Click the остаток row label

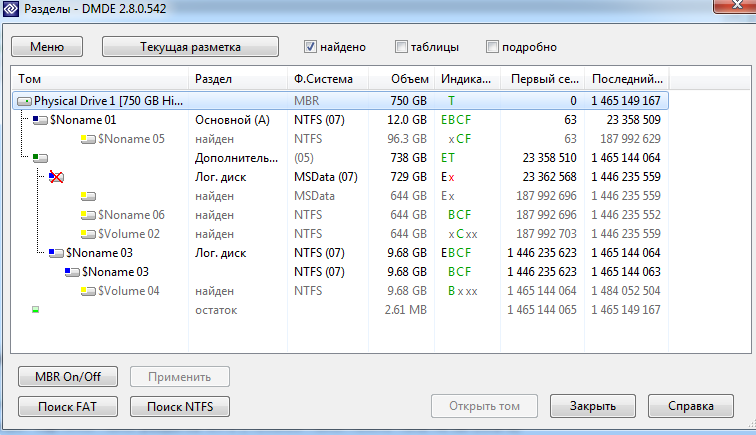point(216,310)
